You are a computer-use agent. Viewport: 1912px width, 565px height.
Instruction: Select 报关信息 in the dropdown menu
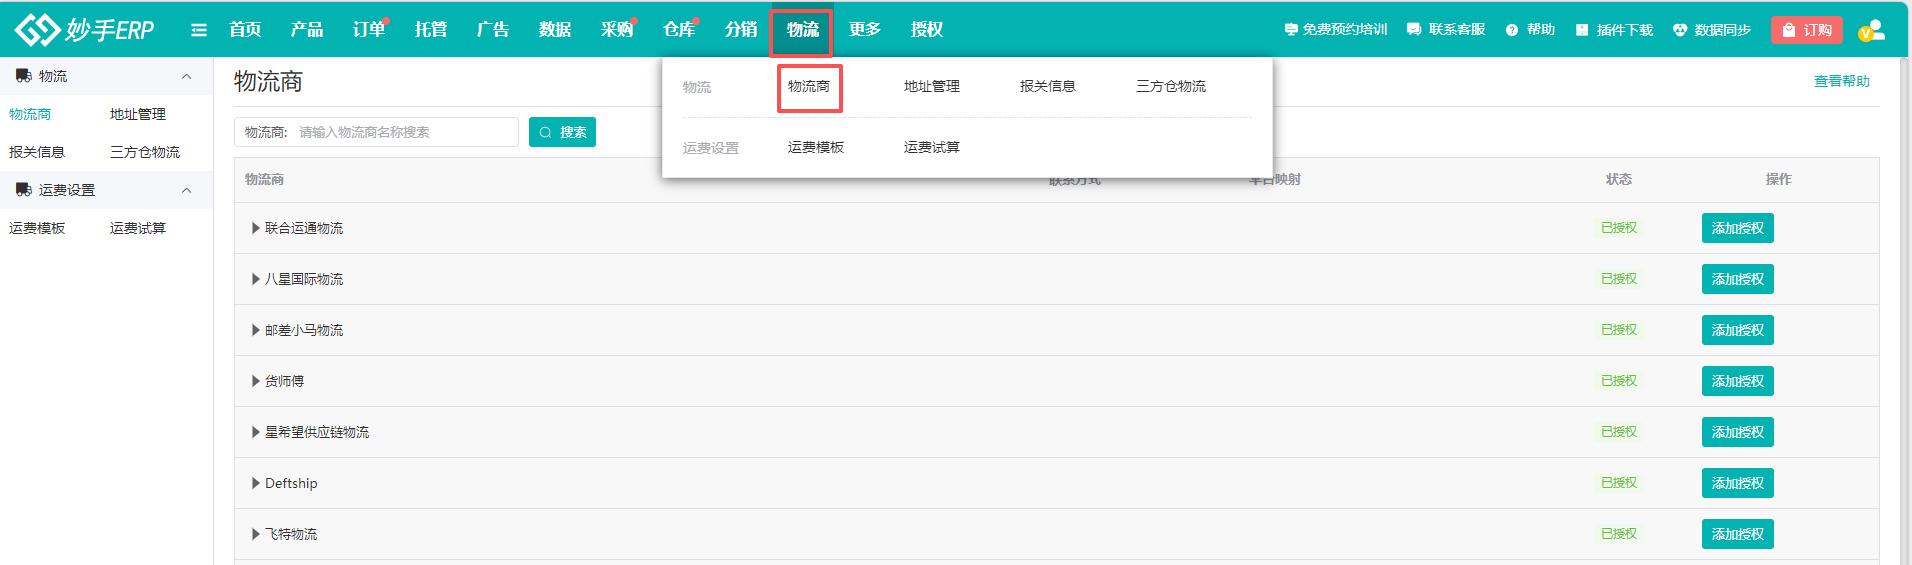pyautogui.click(x=1048, y=86)
